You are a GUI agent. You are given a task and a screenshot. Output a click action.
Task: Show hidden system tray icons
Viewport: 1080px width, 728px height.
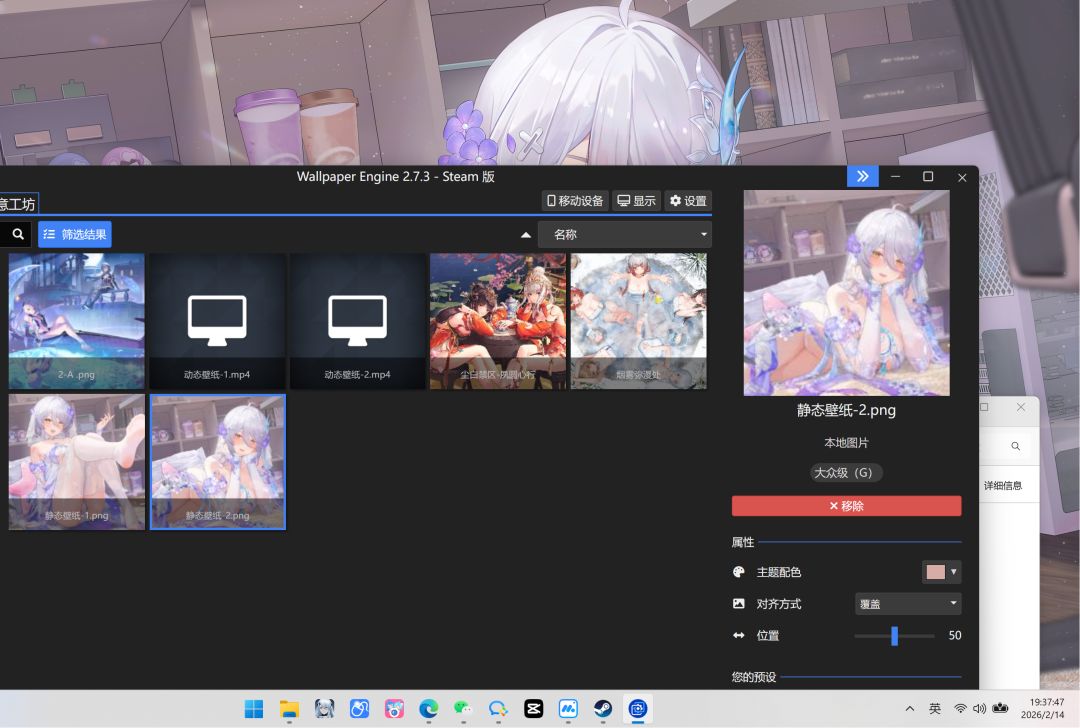[910, 709]
